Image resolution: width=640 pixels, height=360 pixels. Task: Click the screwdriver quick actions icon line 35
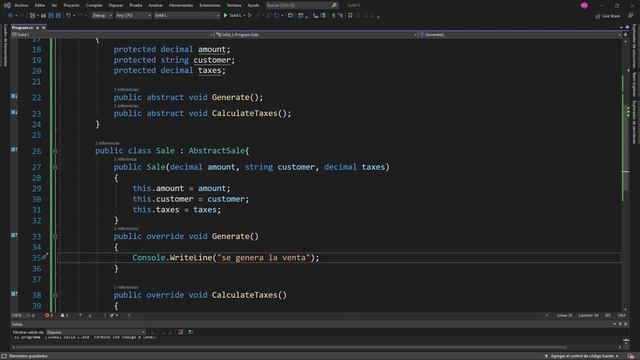pos(45,256)
